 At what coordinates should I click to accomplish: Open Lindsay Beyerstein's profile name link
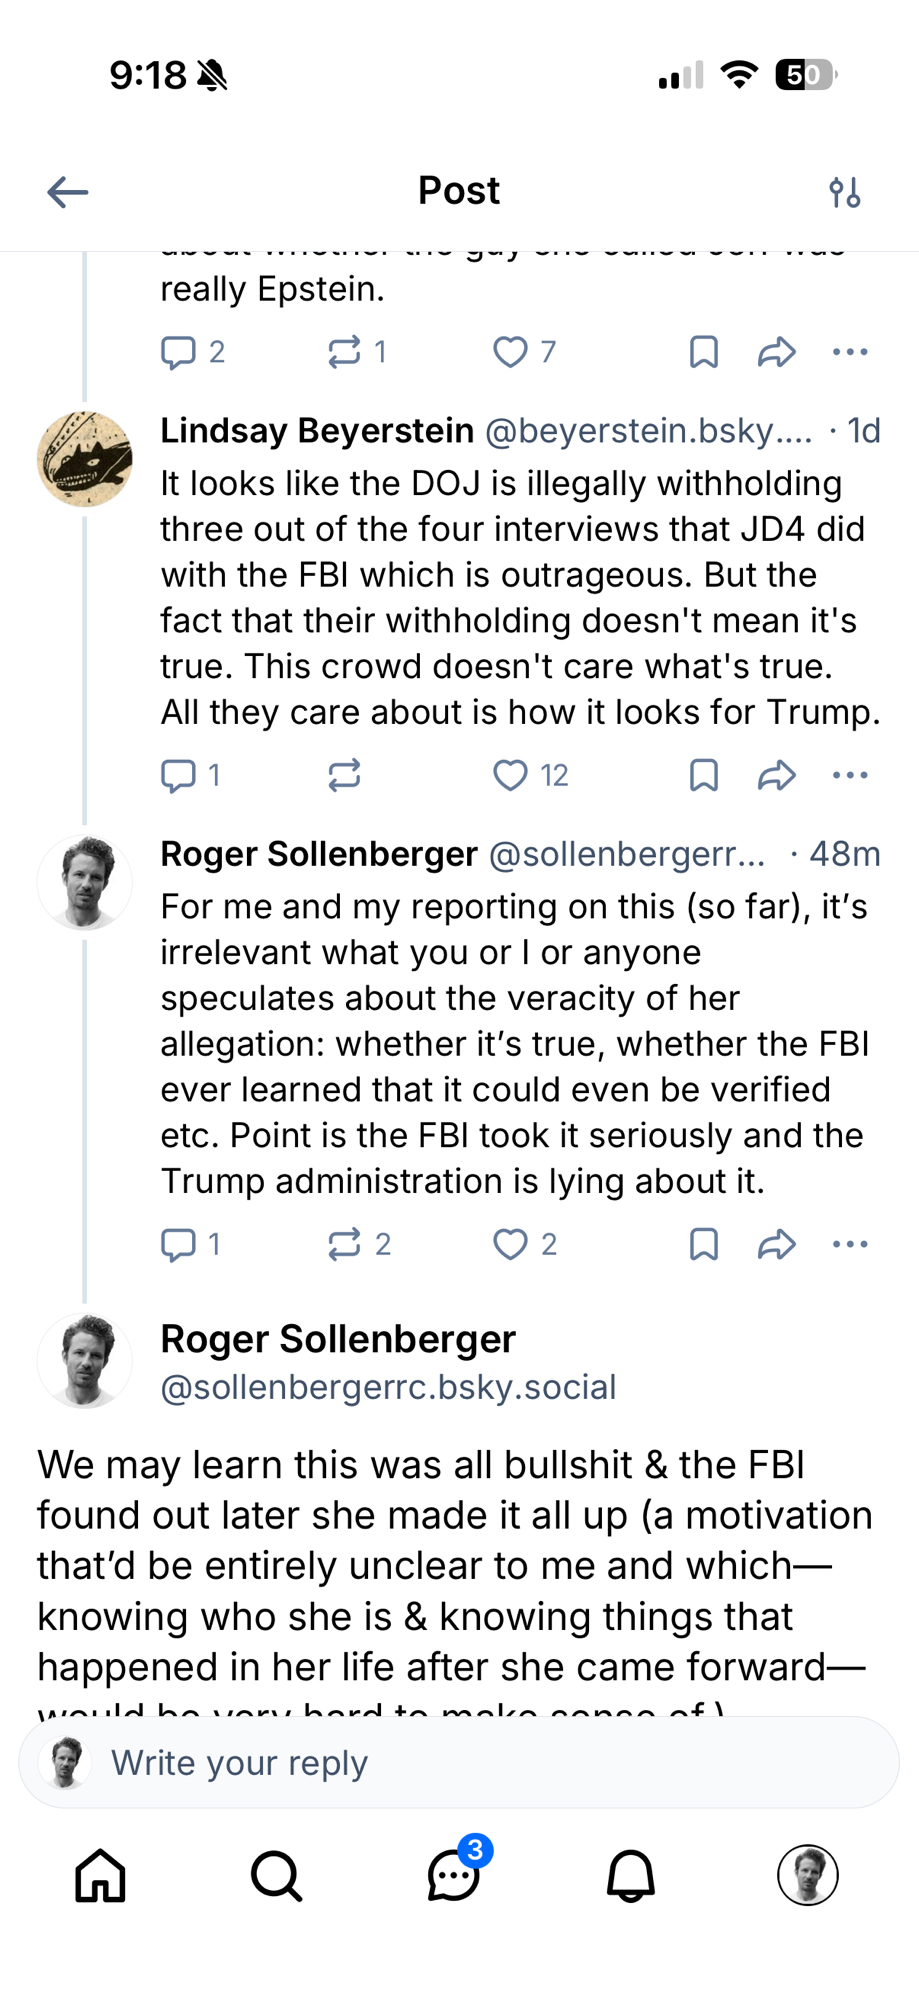tap(317, 431)
